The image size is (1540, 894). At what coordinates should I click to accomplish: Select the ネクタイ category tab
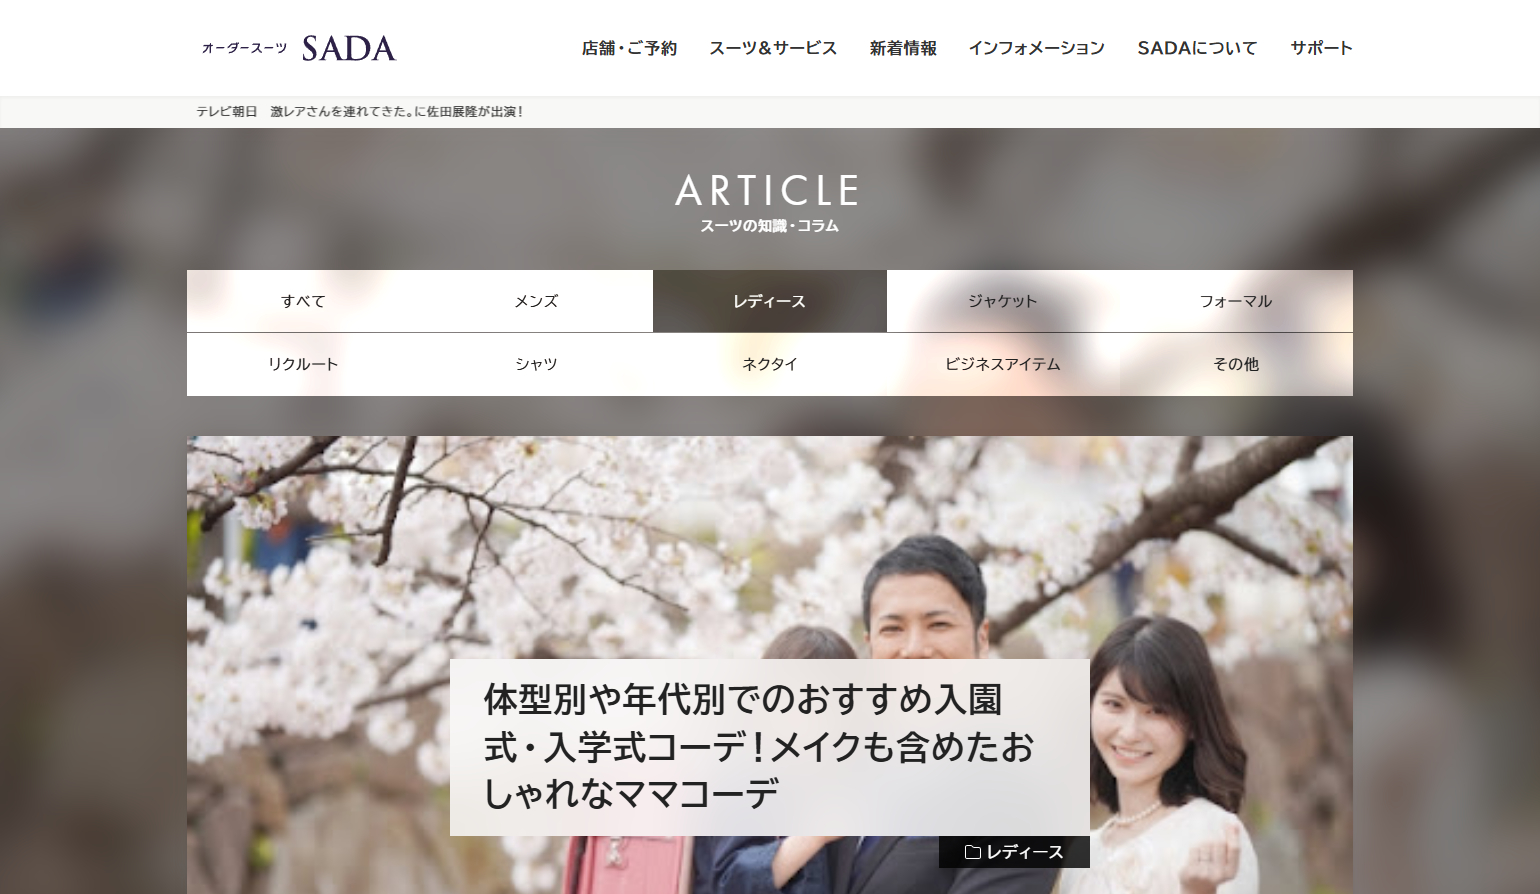(x=769, y=364)
